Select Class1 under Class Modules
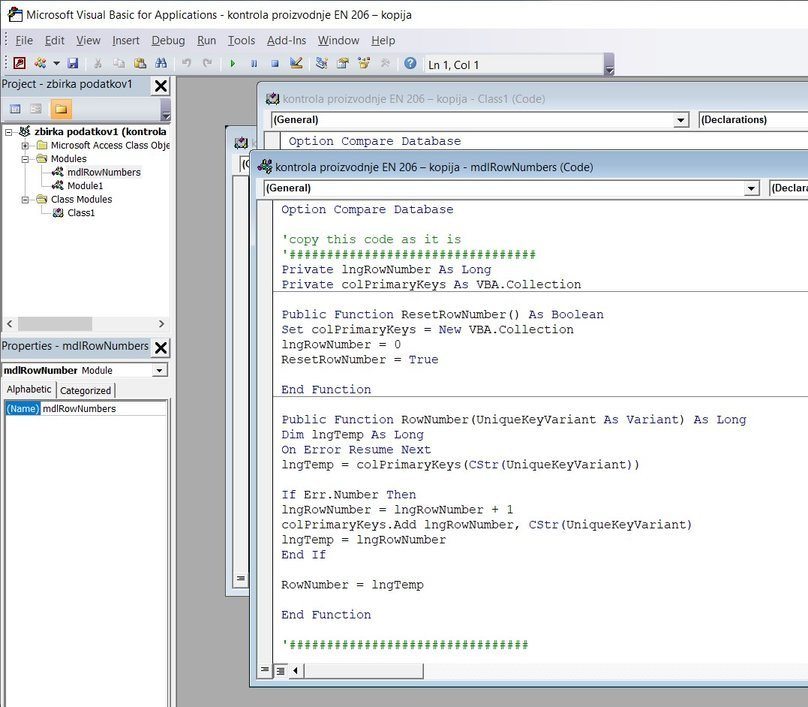This screenshot has height=707, width=808. click(x=81, y=213)
